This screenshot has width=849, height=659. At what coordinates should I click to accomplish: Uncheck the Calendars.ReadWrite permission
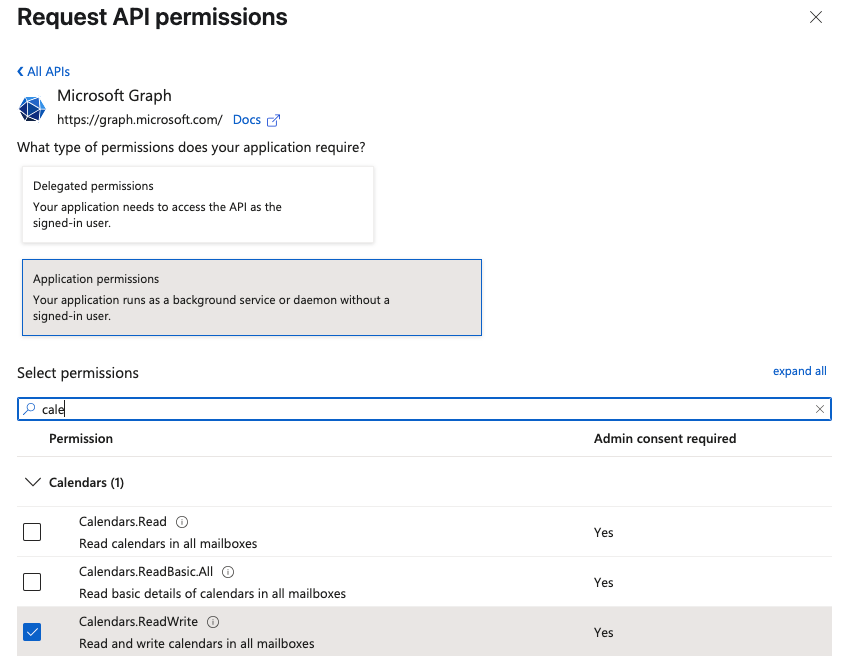coord(32,632)
